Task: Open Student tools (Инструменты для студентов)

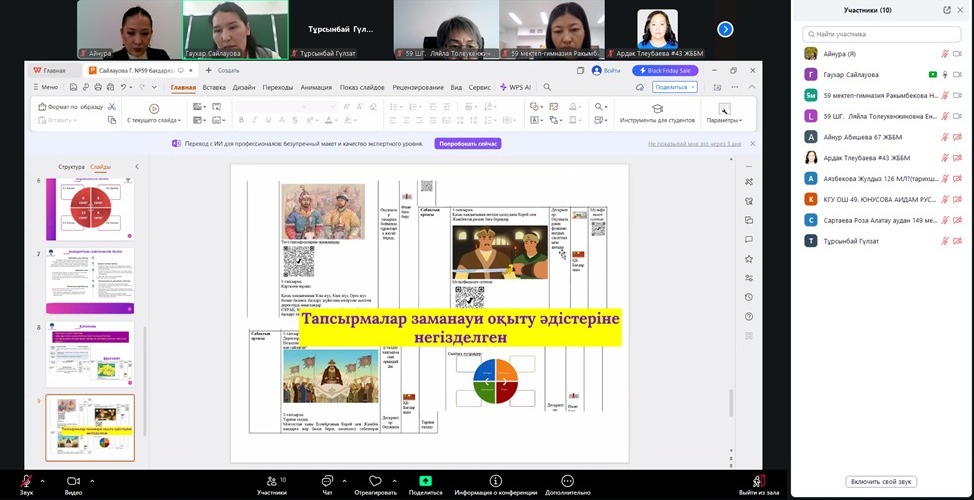Action: pos(657,108)
